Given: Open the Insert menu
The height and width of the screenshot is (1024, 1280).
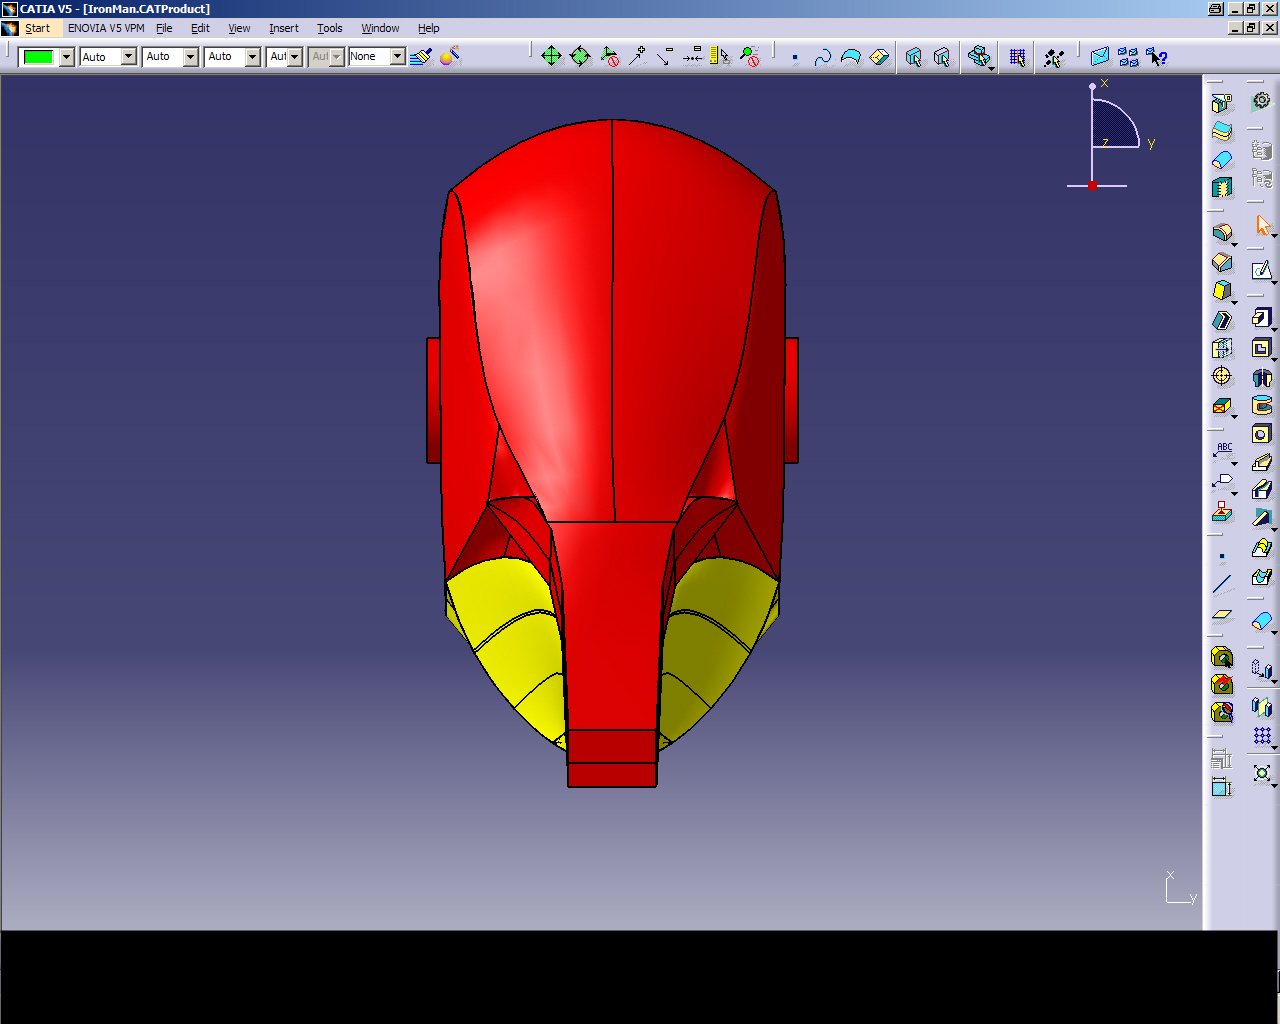Looking at the screenshot, I should [284, 28].
